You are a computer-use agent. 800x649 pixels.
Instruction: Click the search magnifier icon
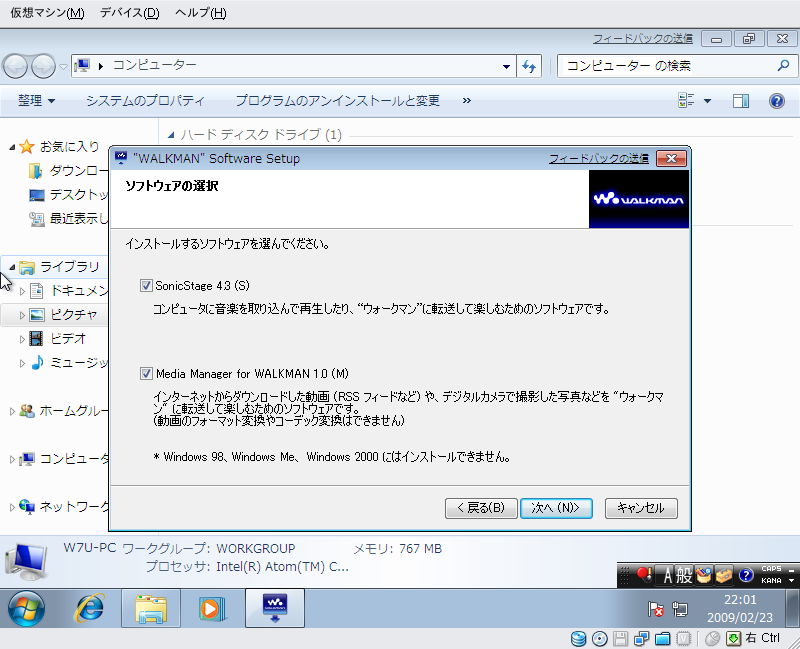coord(783,65)
